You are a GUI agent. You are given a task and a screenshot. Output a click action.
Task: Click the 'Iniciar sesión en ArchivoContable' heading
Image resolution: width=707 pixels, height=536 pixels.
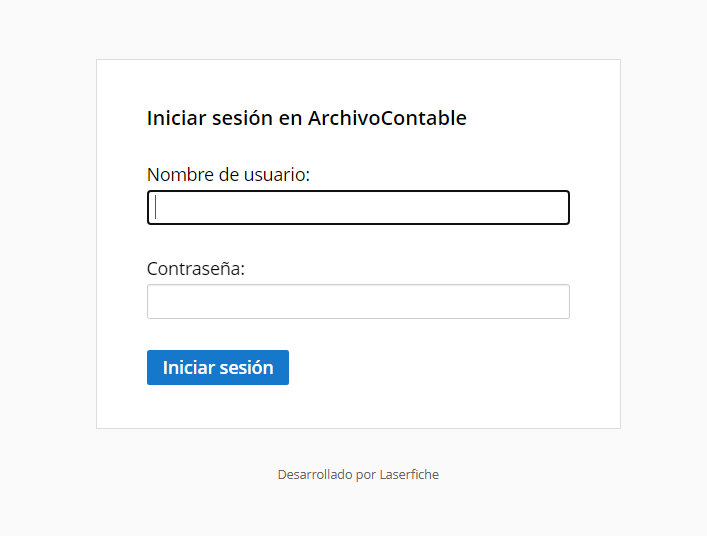(307, 118)
